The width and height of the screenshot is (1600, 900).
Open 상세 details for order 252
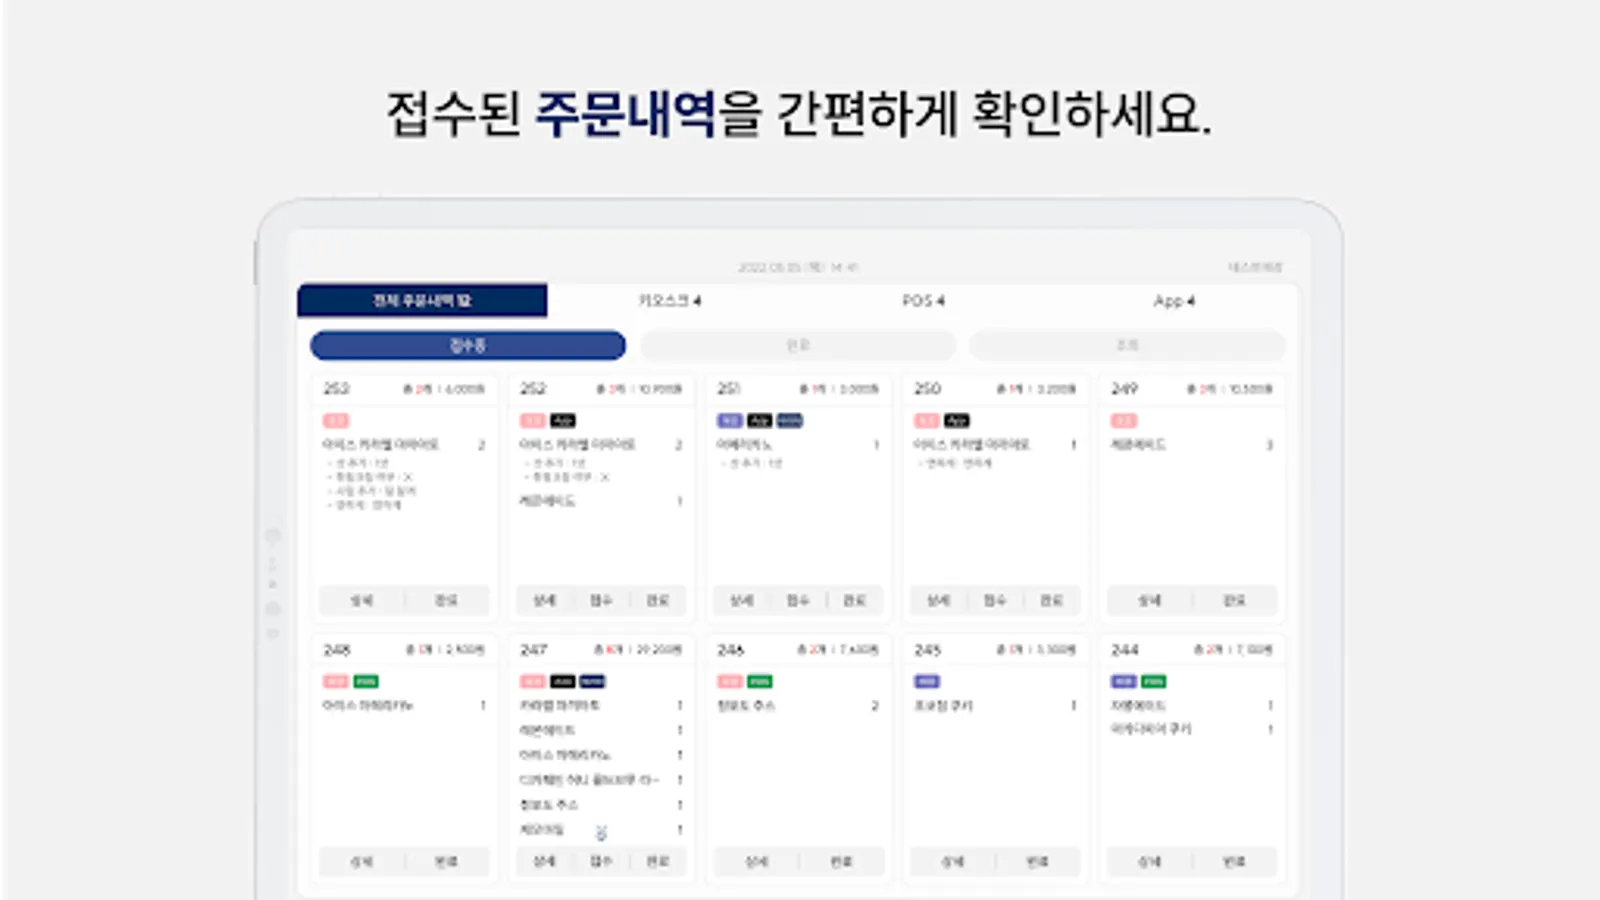pyautogui.click(x=544, y=600)
